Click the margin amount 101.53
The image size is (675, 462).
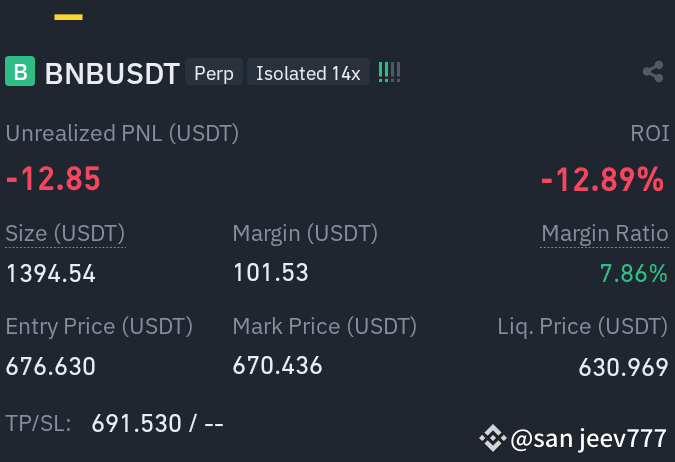pyautogui.click(x=271, y=273)
